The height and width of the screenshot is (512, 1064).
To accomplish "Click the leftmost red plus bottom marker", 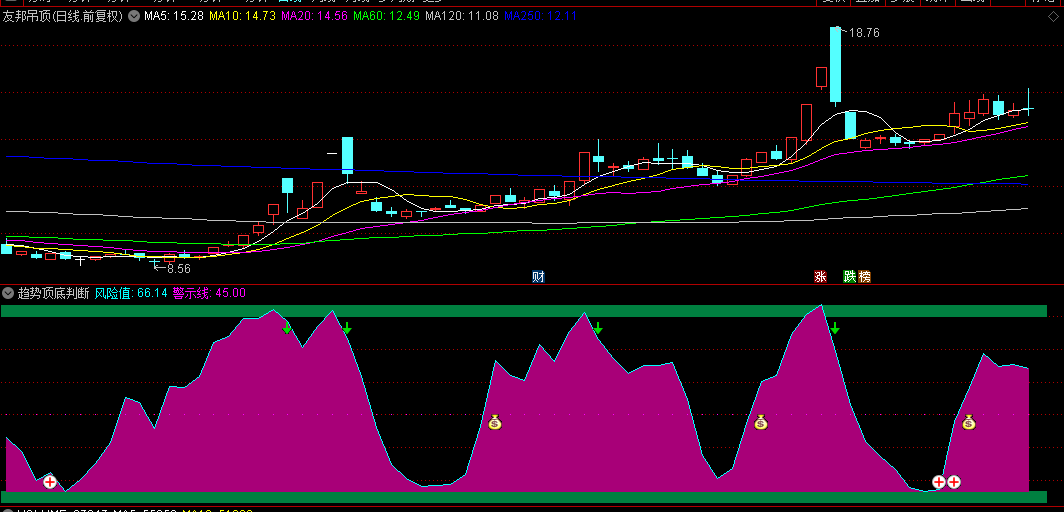I will click(50, 482).
